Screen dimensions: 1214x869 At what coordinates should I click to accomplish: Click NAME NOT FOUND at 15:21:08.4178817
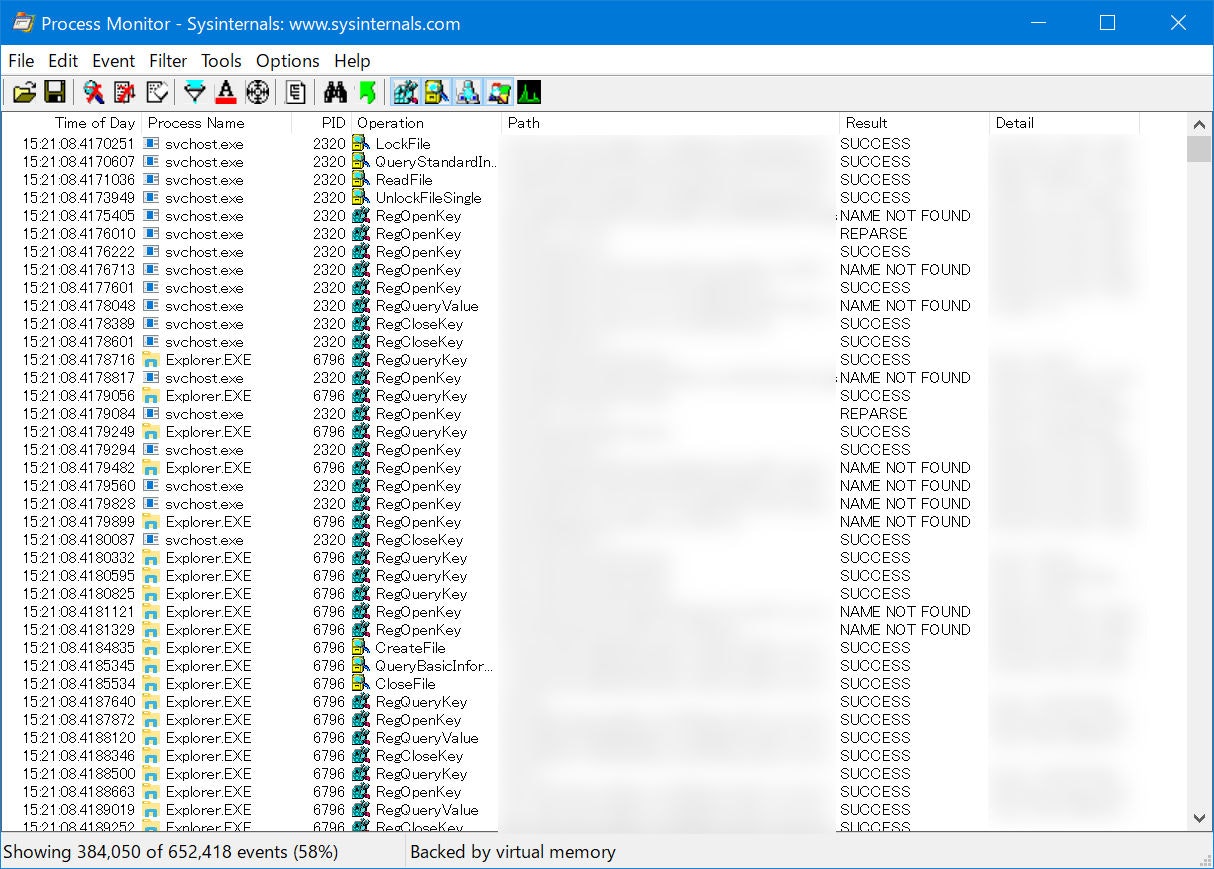coord(905,378)
